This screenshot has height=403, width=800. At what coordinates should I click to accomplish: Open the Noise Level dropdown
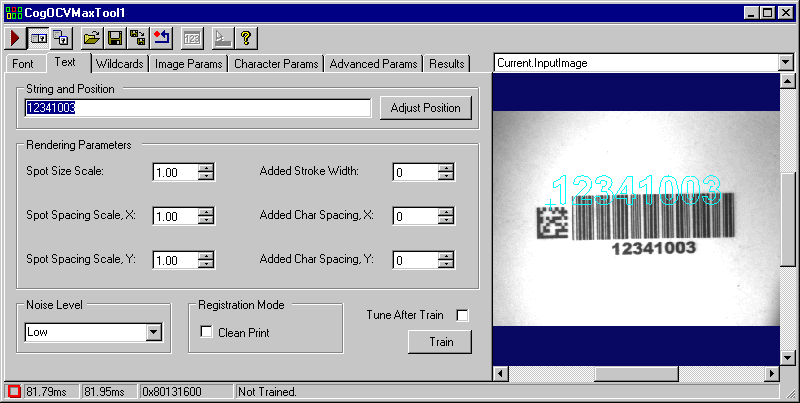pyautogui.click(x=154, y=333)
